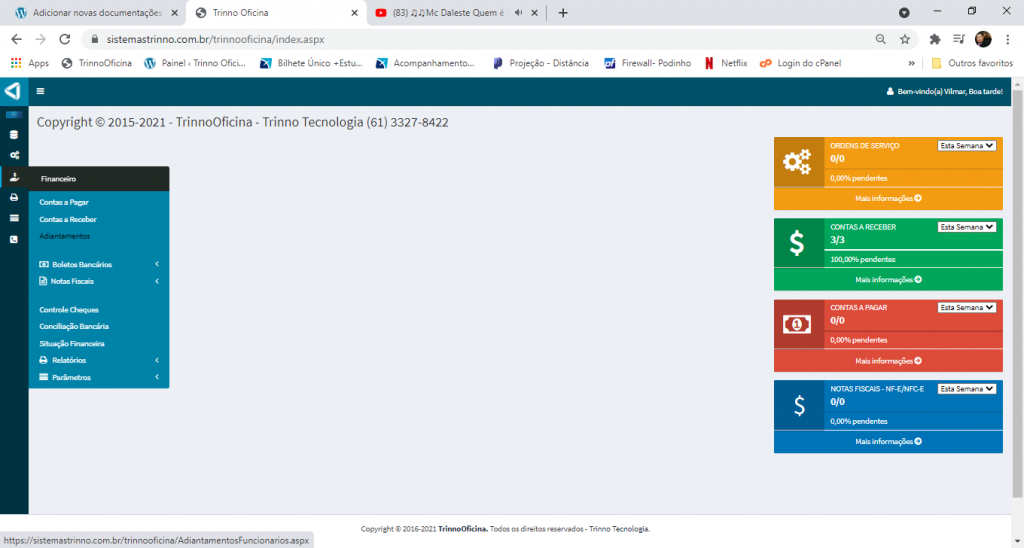The height and width of the screenshot is (548, 1024).
Task: Open the gears sidebar icon
Action: 14,155
